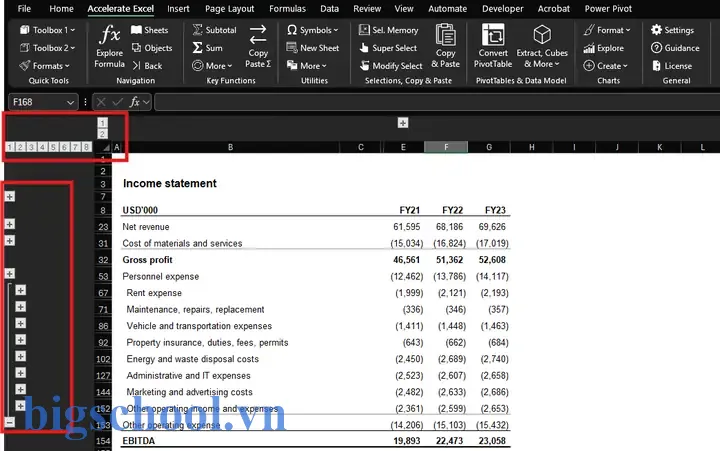Switch to the Review tab
This screenshot has width=720, height=451.
click(367, 8)
